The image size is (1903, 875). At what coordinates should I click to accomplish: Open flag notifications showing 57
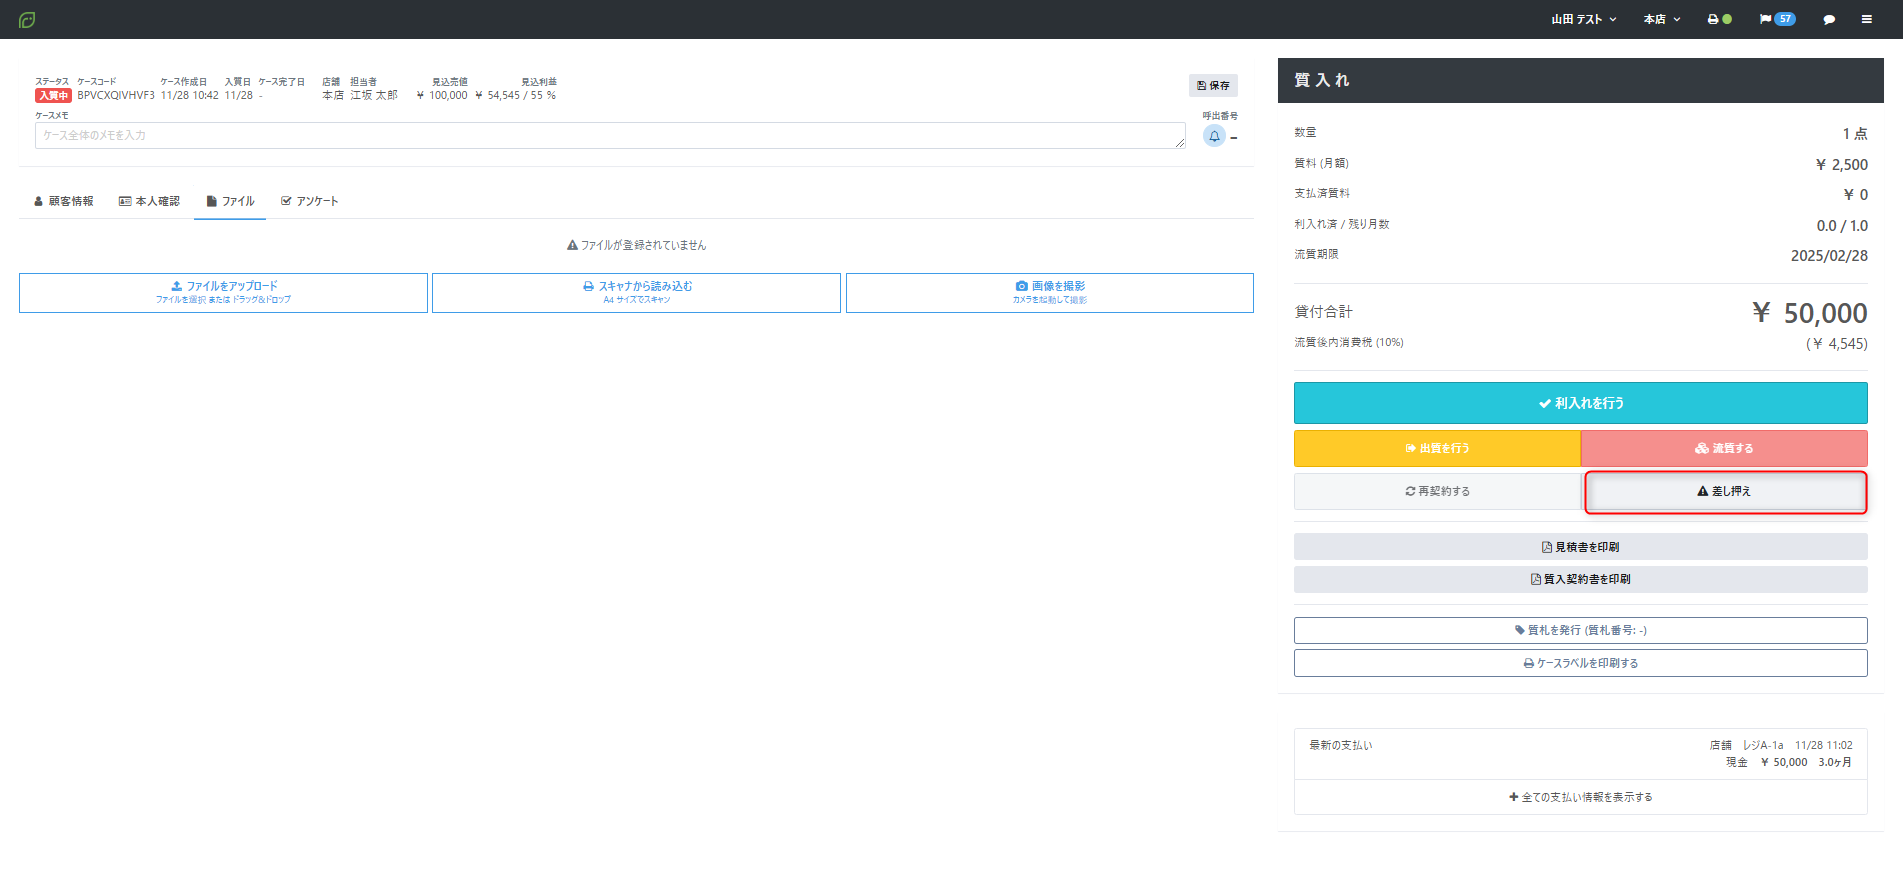1777,19
